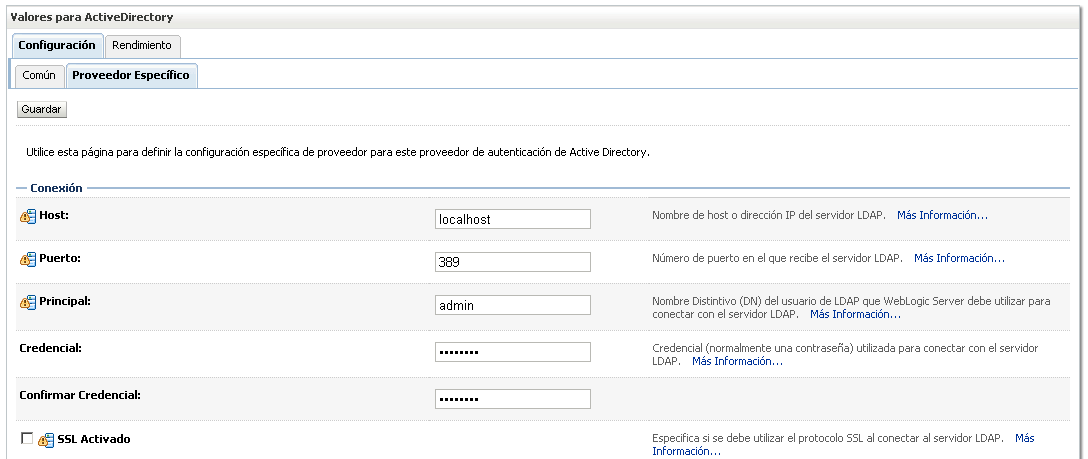1088x459 pixels.
Task: Open the Rendimiento tab
Action: coord(142,45)
